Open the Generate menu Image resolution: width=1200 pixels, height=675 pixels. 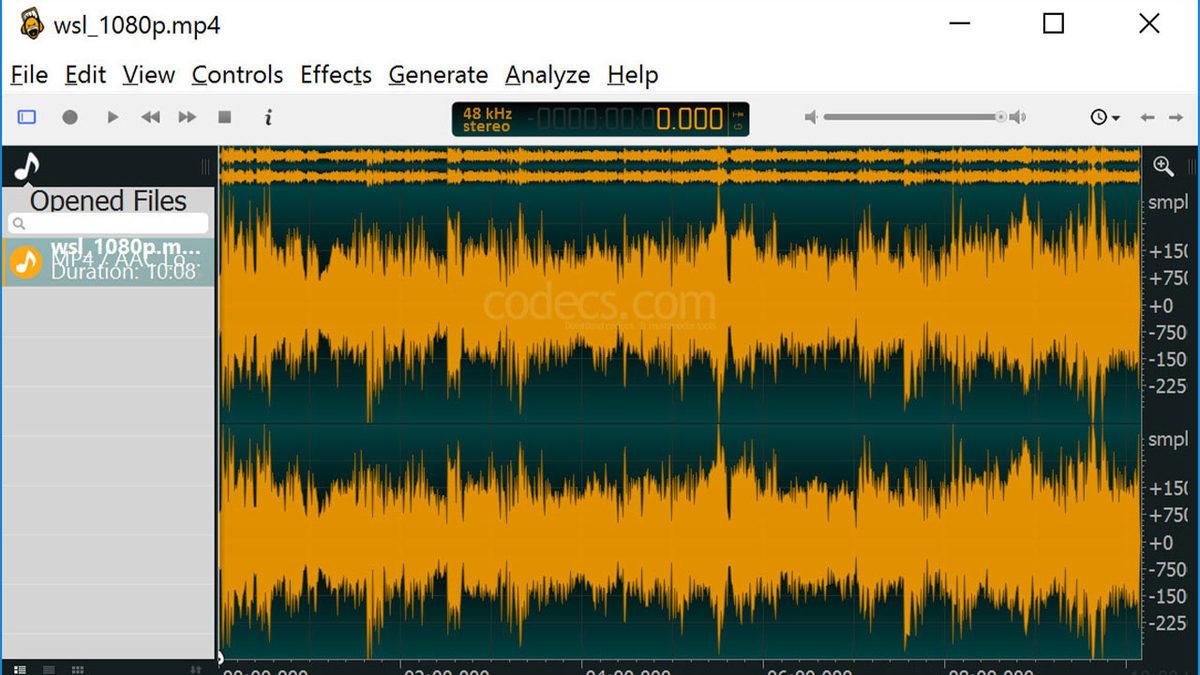[437, 75]
